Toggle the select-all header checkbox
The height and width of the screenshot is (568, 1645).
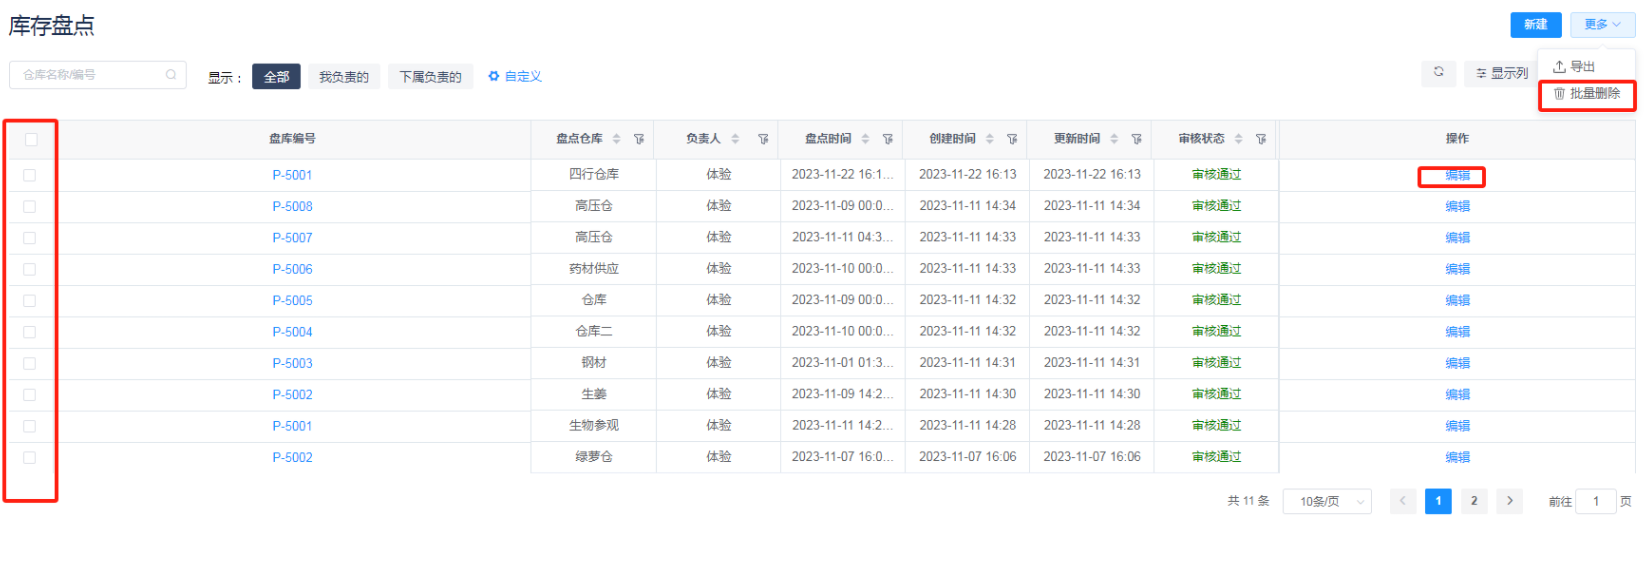tap(31, 140)
